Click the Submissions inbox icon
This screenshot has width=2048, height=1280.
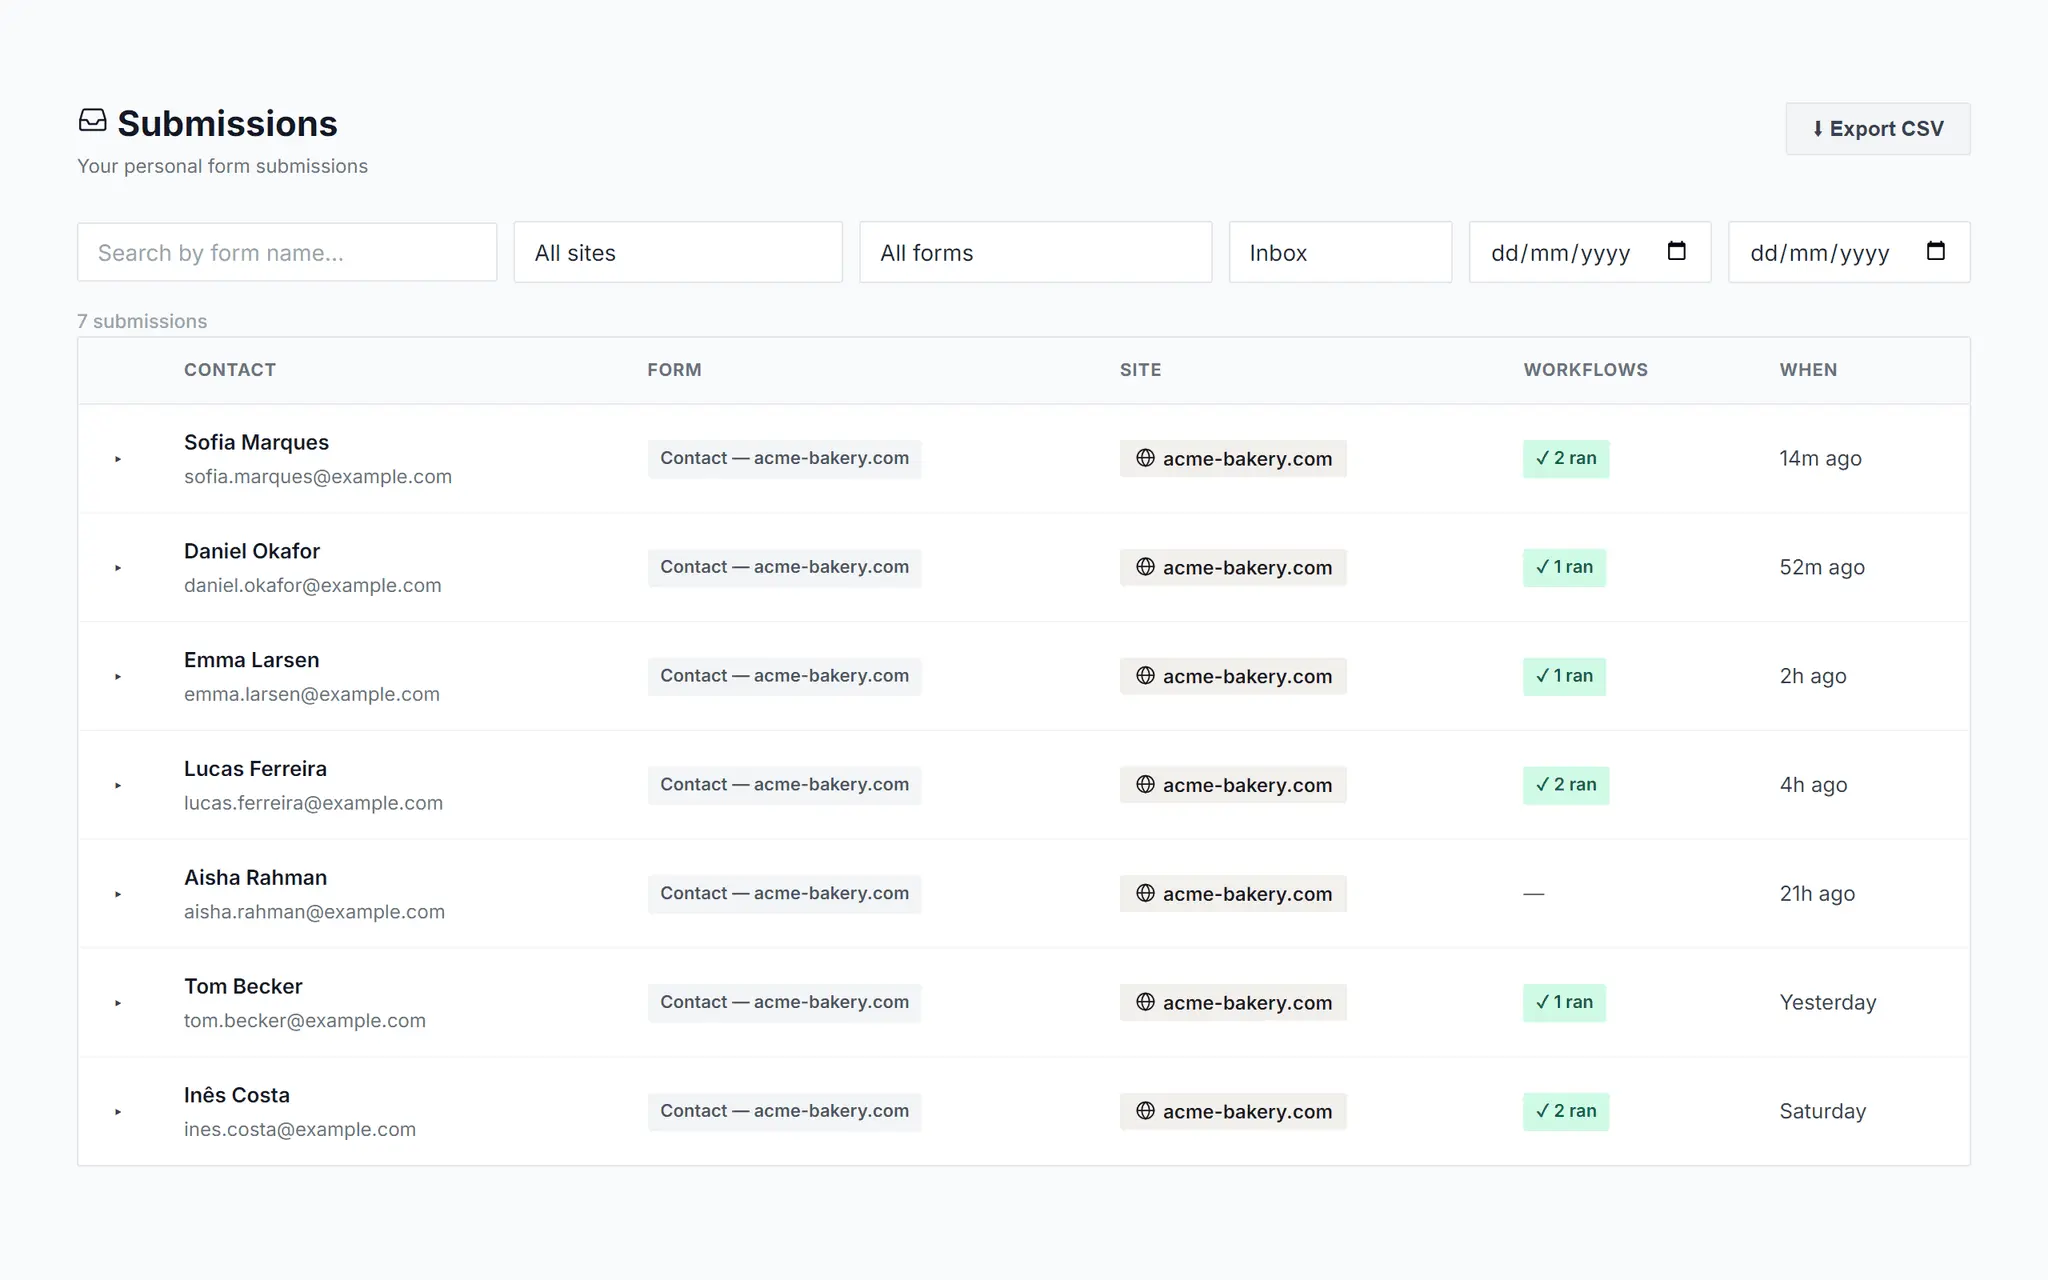pyautogui.click(x=93, y=121)
